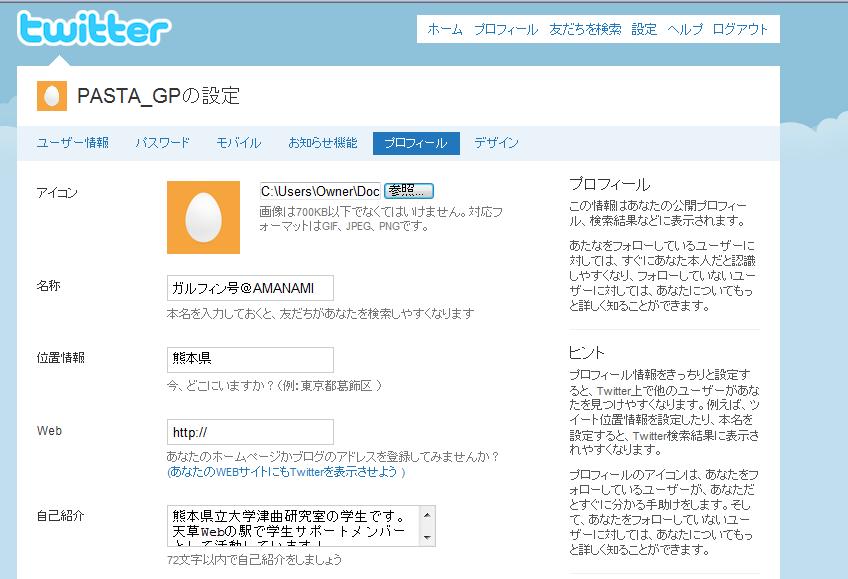Click the ヒント sidebar heading
Screen dimensions: 848x579
(x=586, y=353)
